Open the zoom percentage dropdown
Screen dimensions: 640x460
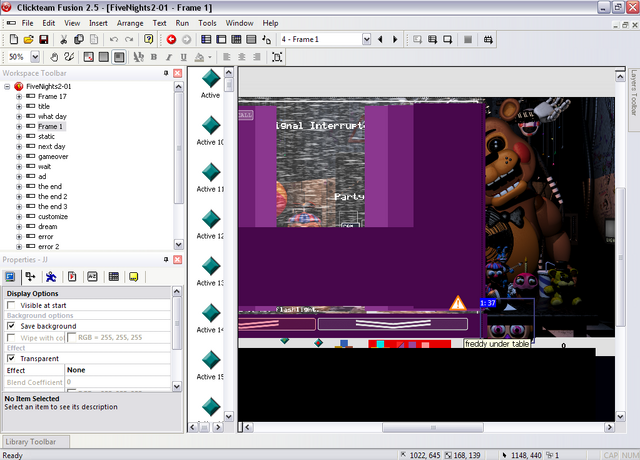coord(35,57)
